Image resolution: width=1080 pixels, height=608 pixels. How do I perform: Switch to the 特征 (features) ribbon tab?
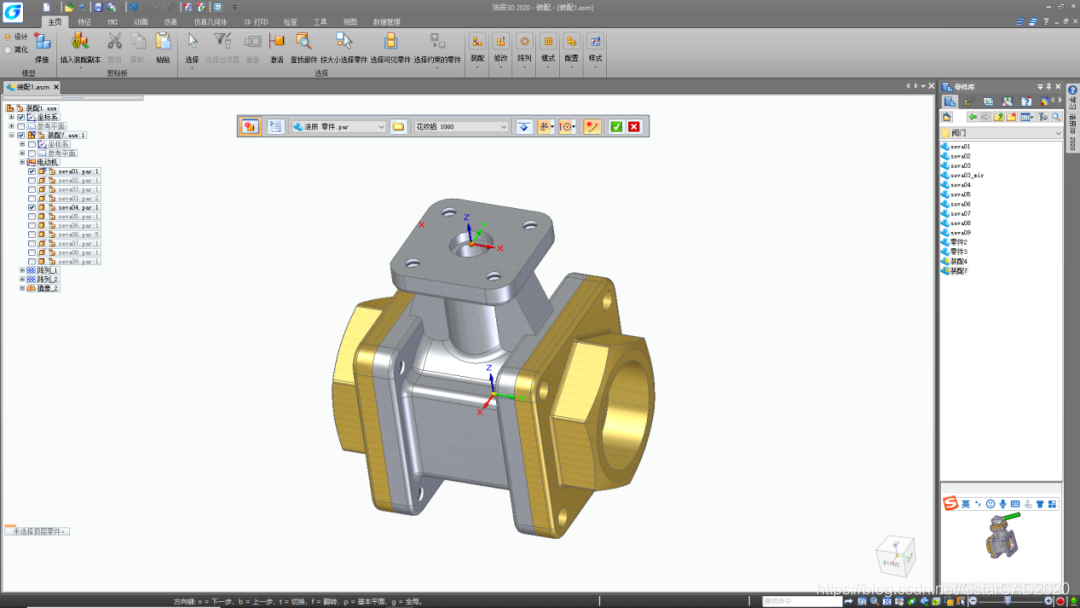(84, 21)
